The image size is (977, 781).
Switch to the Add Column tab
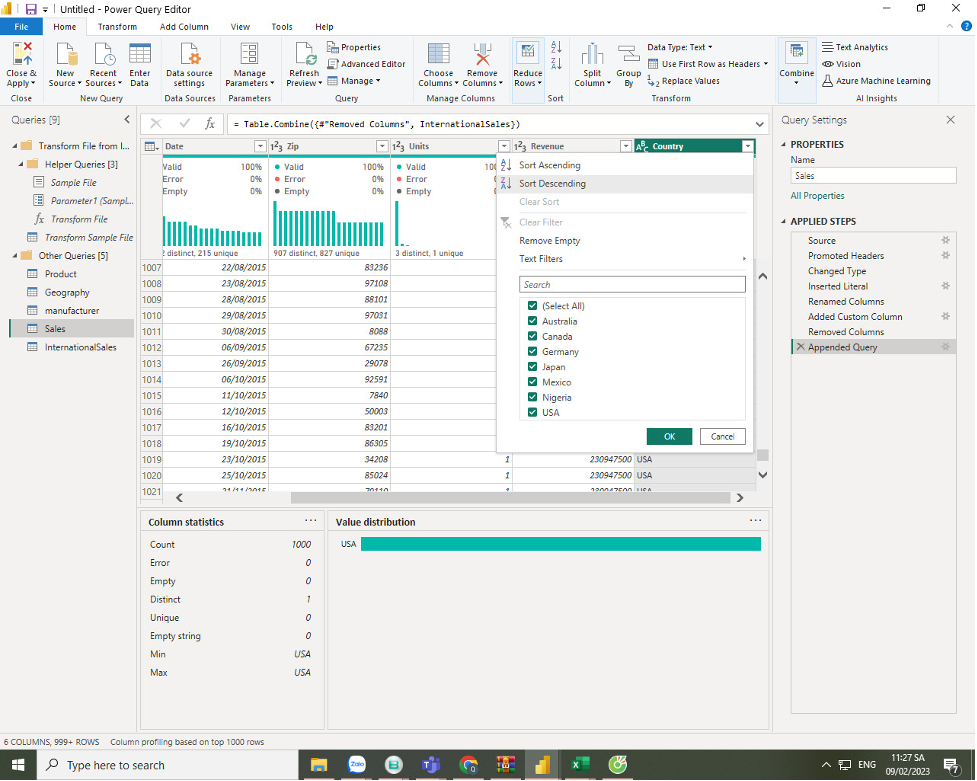184,27
